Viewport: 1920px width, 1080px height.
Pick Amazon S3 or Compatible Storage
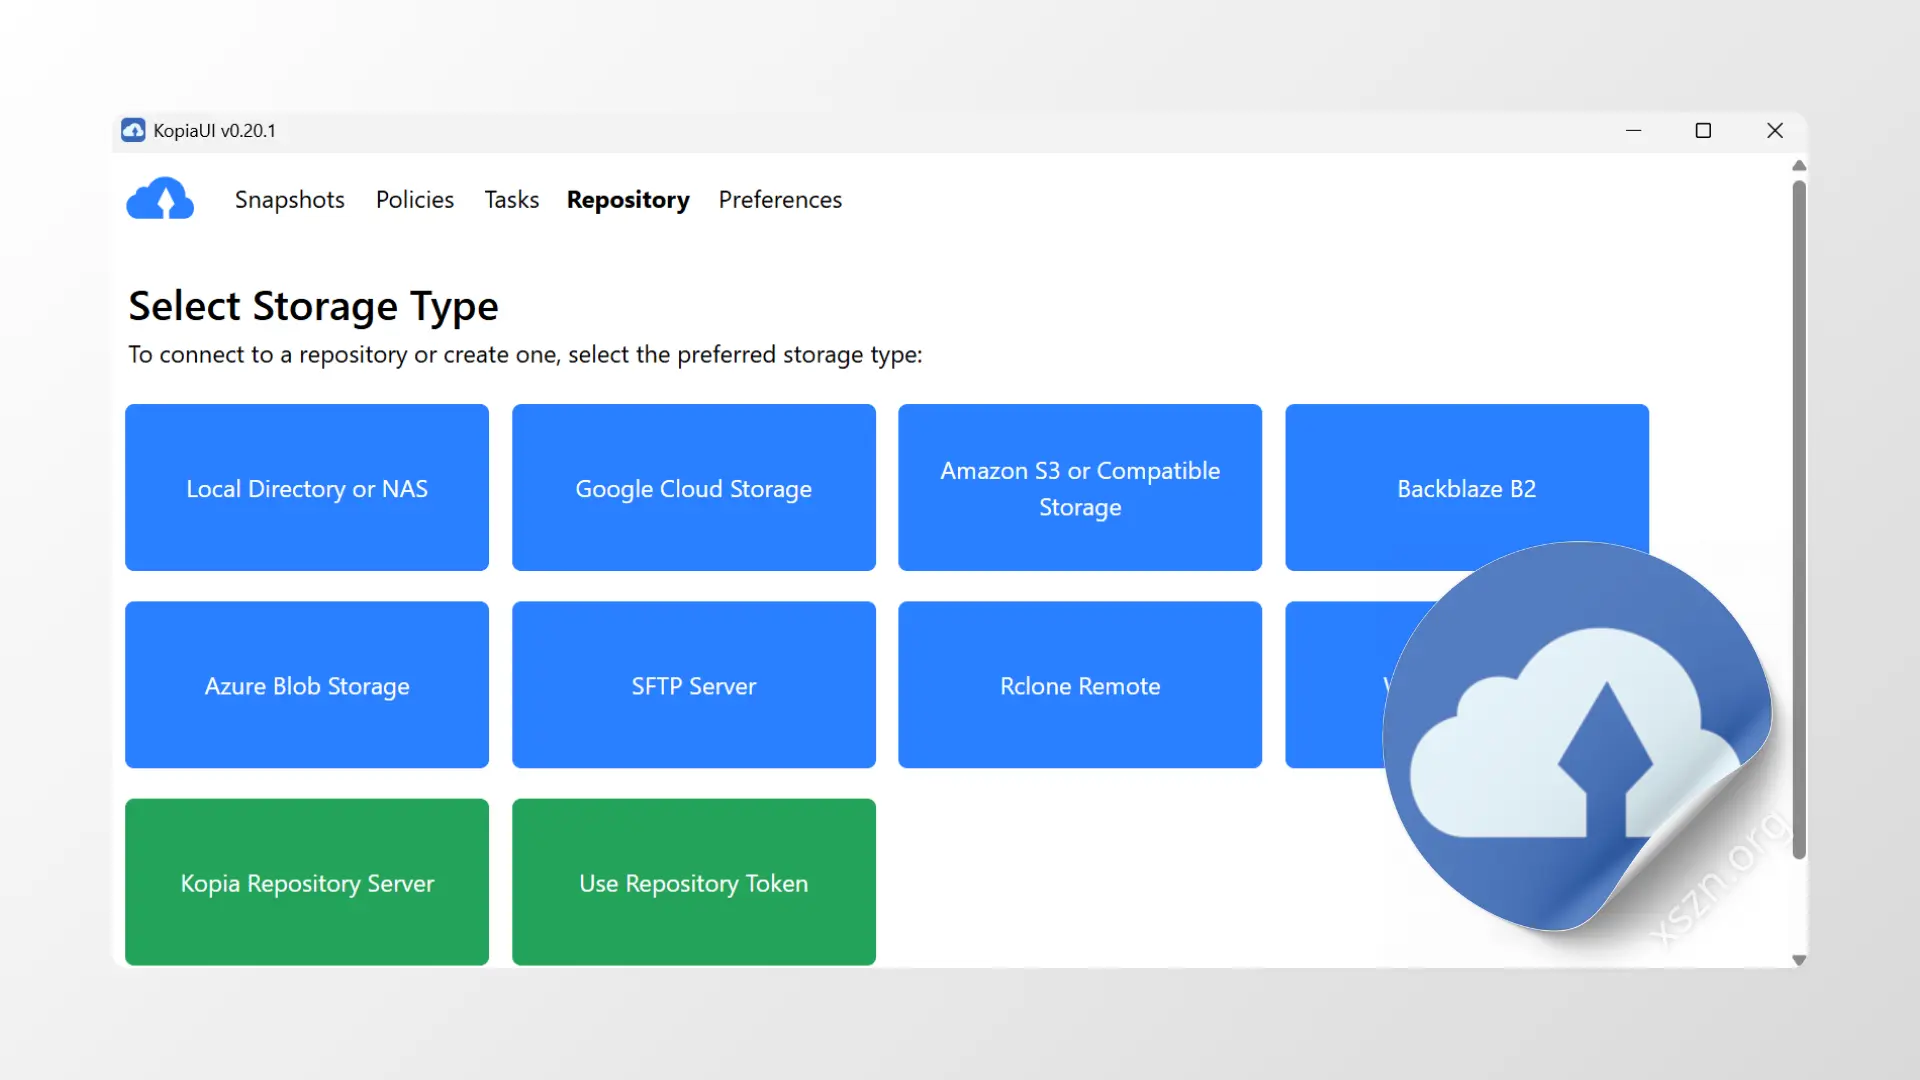[1080, 488]
